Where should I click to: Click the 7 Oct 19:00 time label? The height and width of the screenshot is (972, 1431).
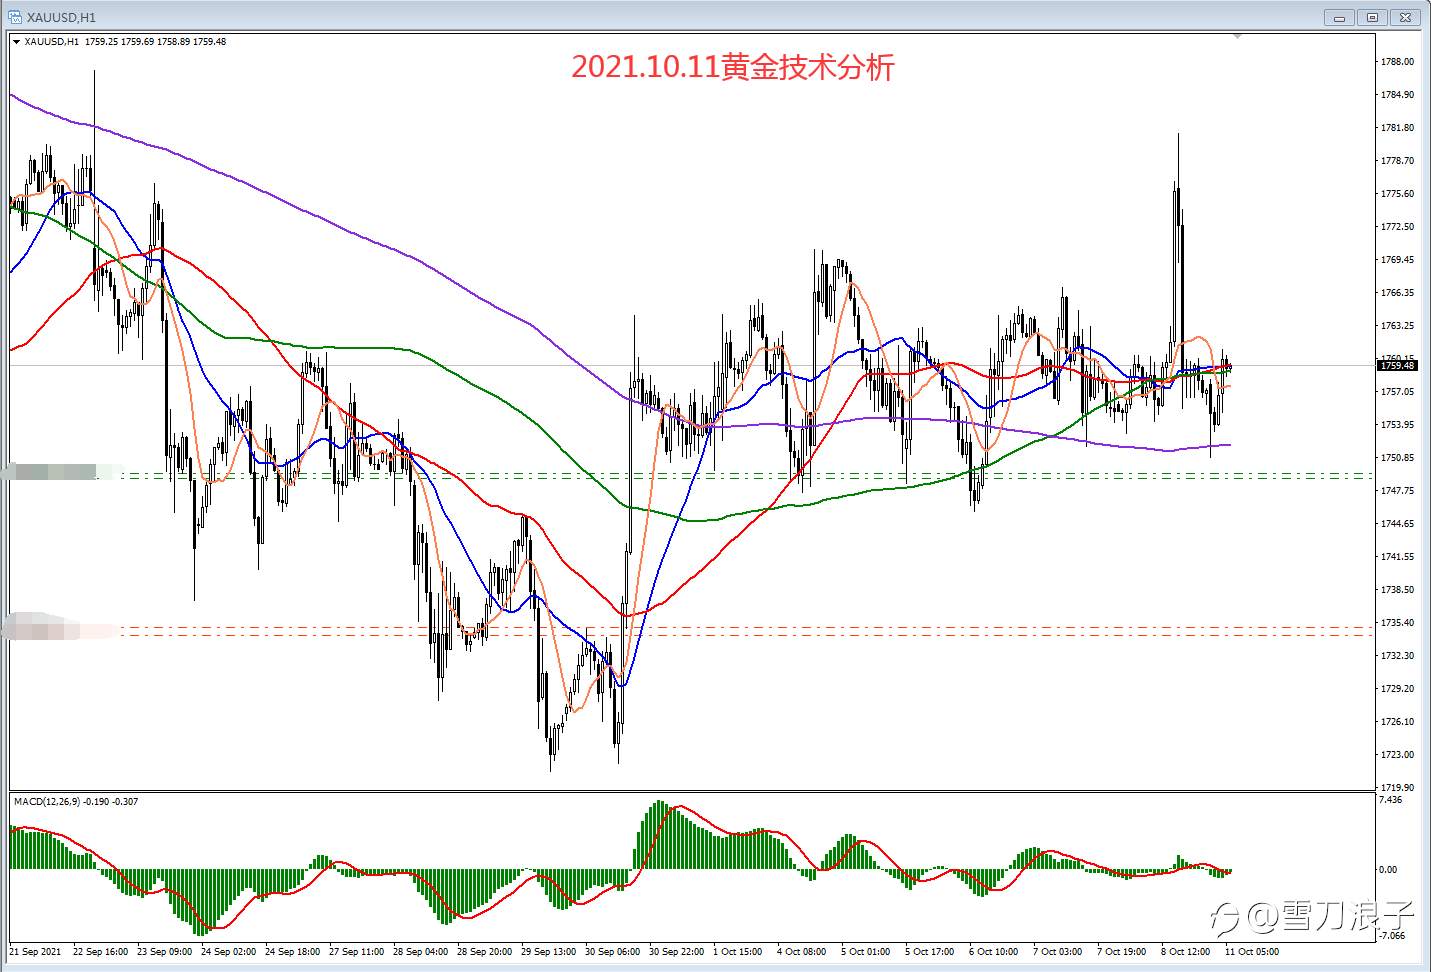(1122, 952)
